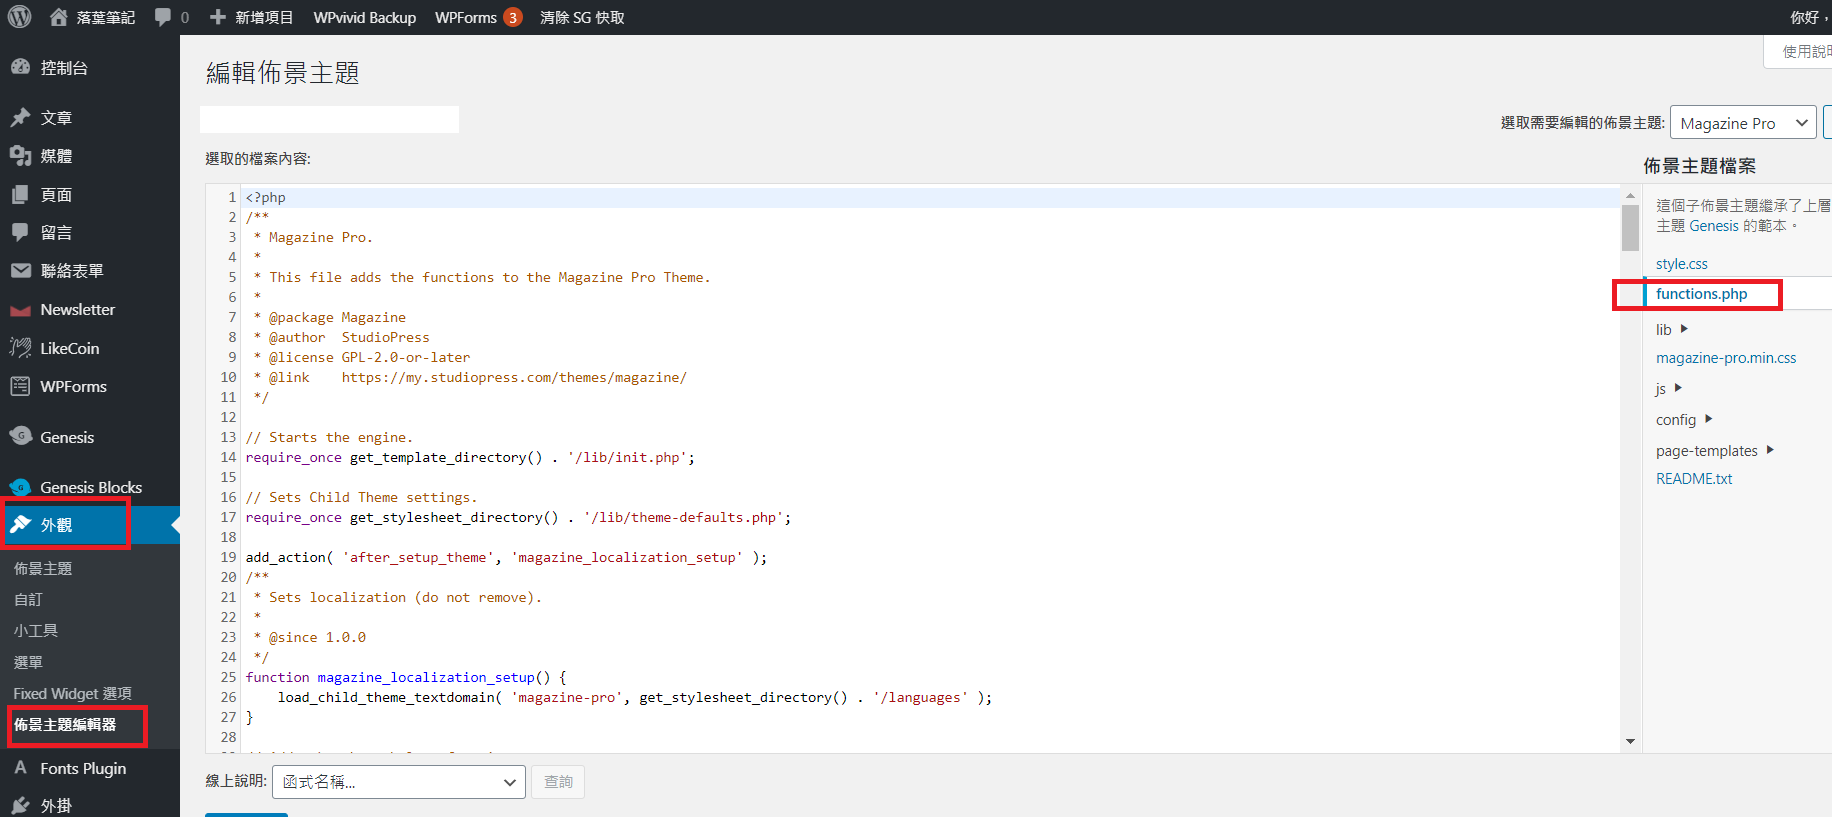Open the comments bubble icon in the admin bar
This screenshot has height=817, width=1832.
point(163,17)
